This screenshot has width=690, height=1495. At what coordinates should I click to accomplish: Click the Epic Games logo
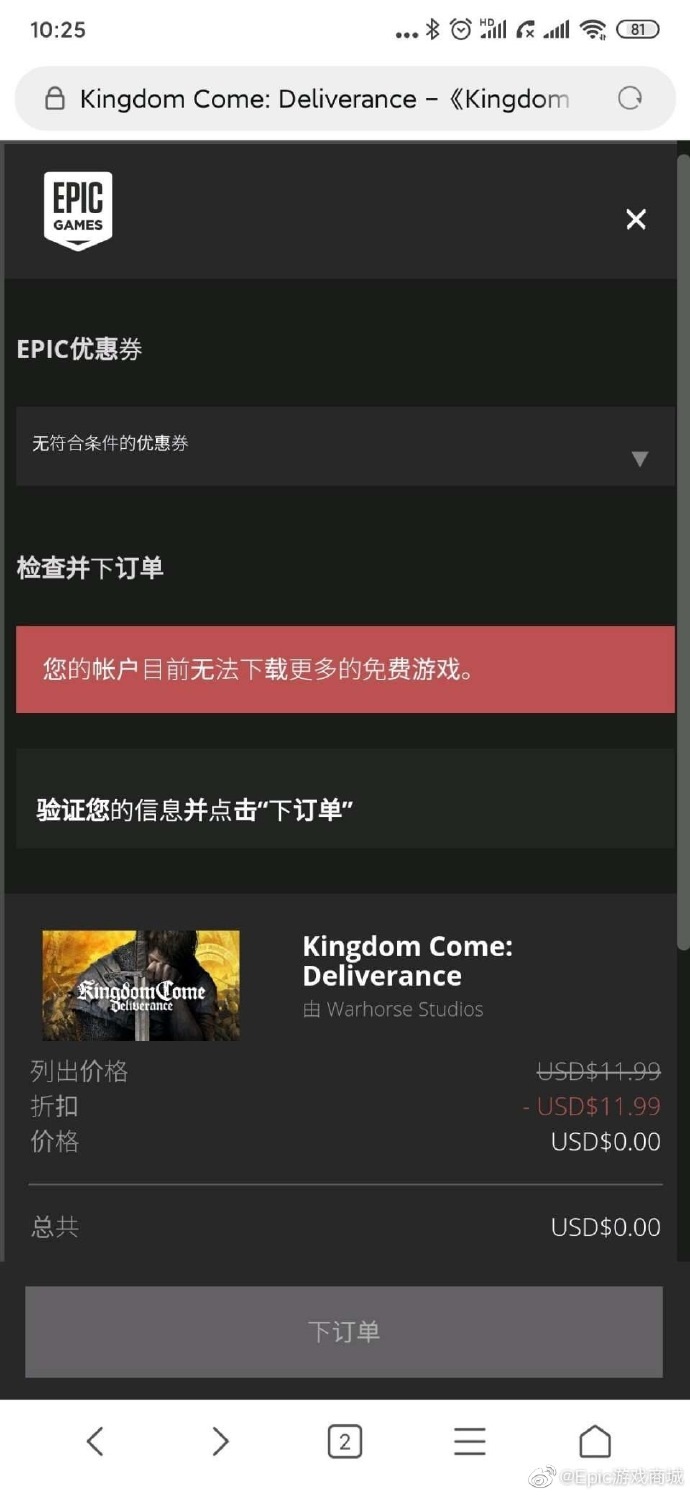(78, 210)
